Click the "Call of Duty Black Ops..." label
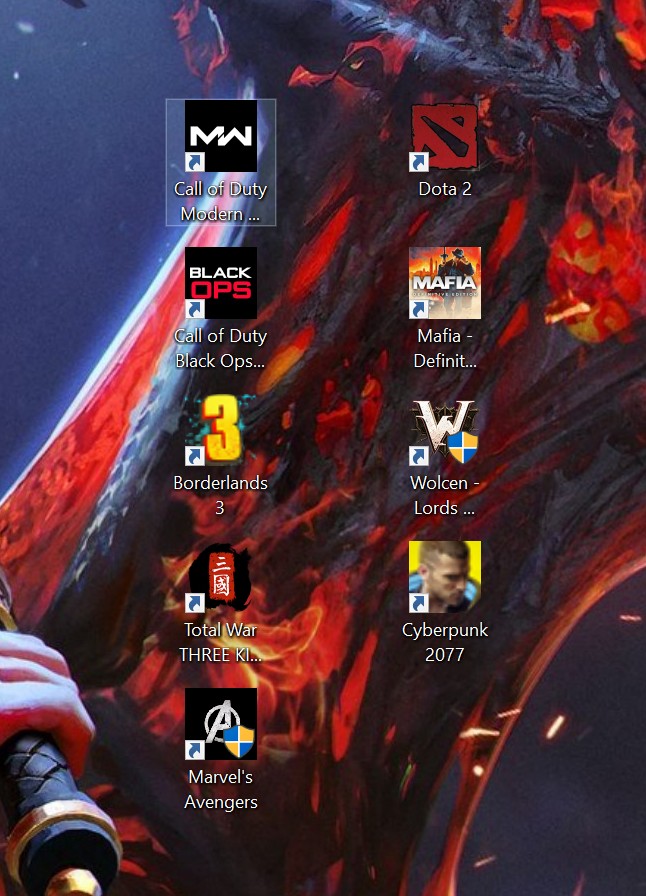Viewport: 646px width, 896px height. click(x=221, y=348)
